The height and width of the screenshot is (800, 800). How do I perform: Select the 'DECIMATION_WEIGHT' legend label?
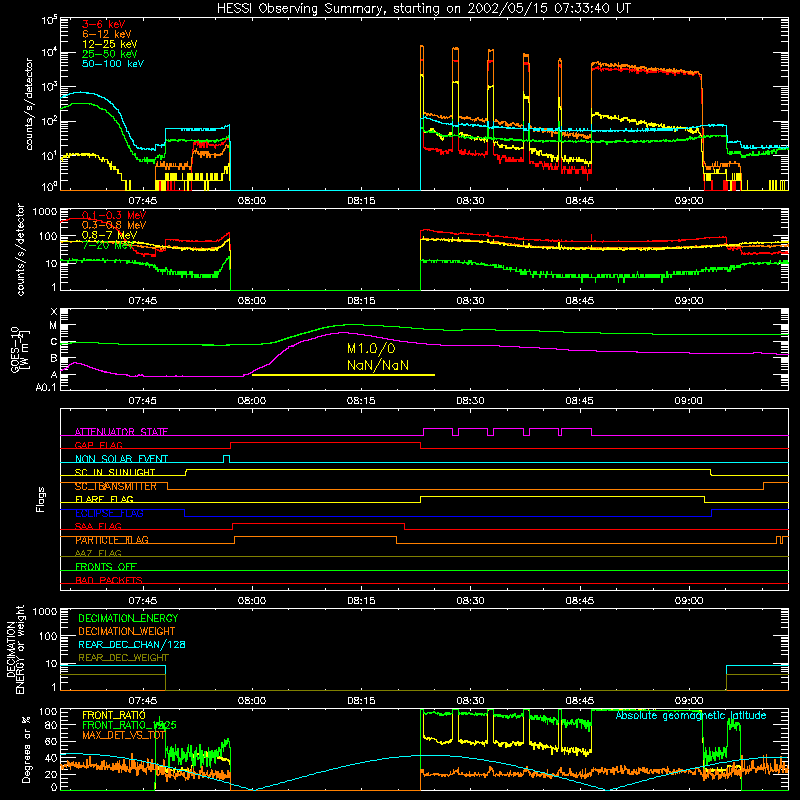pos(127,631)
